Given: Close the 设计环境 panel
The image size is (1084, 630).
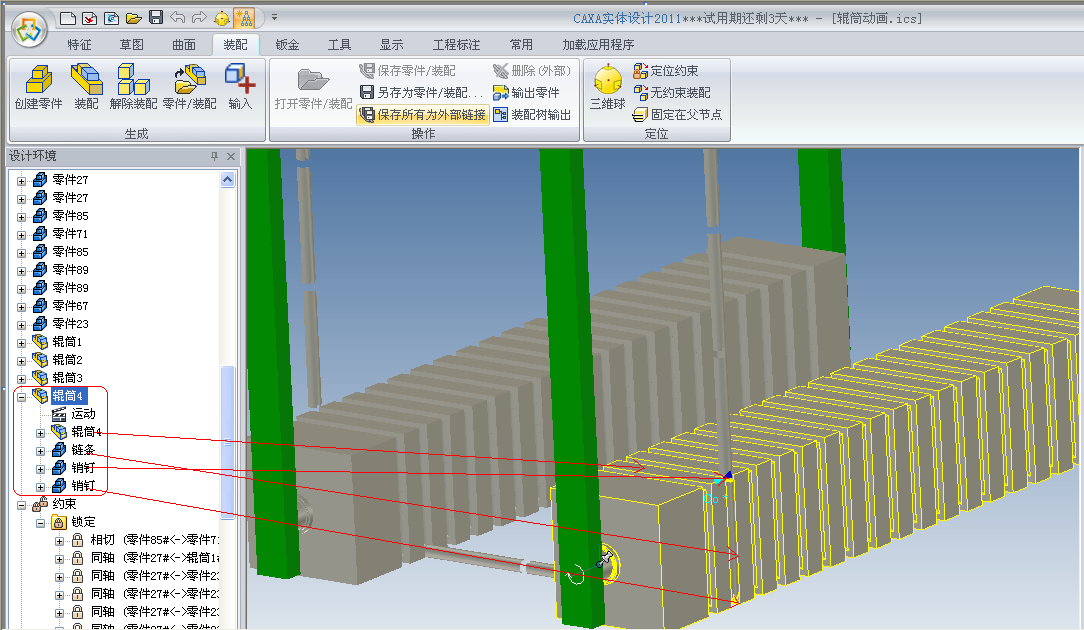Looking at the screenshot, I should click(x=231, y=156).
